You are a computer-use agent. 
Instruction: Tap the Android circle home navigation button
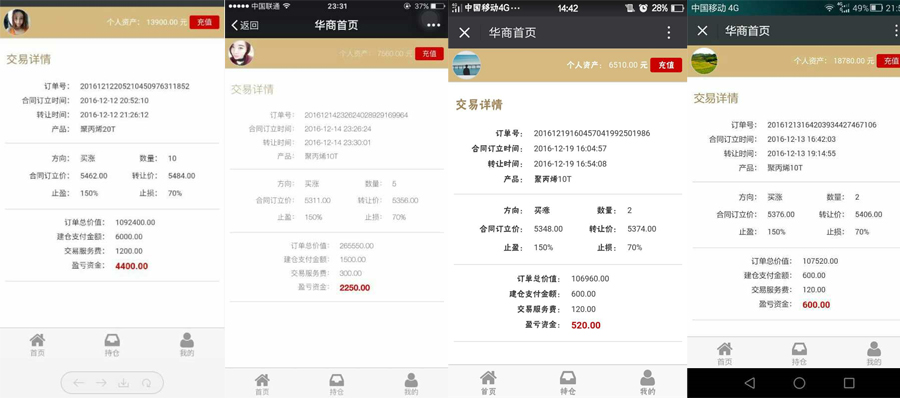799,383
